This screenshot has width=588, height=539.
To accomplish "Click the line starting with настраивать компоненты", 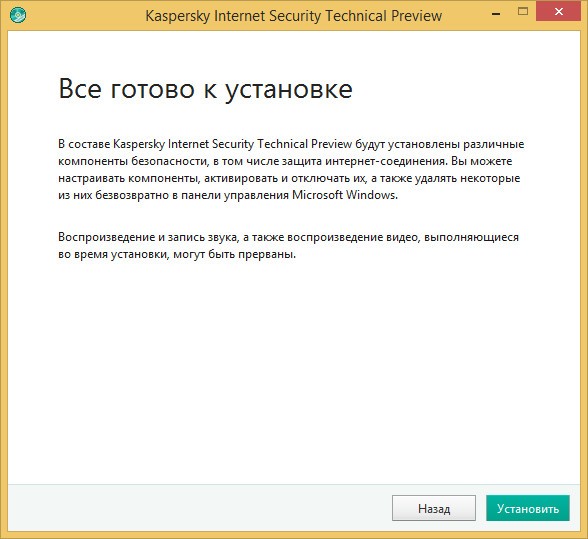I will click(x=289, y=178).
